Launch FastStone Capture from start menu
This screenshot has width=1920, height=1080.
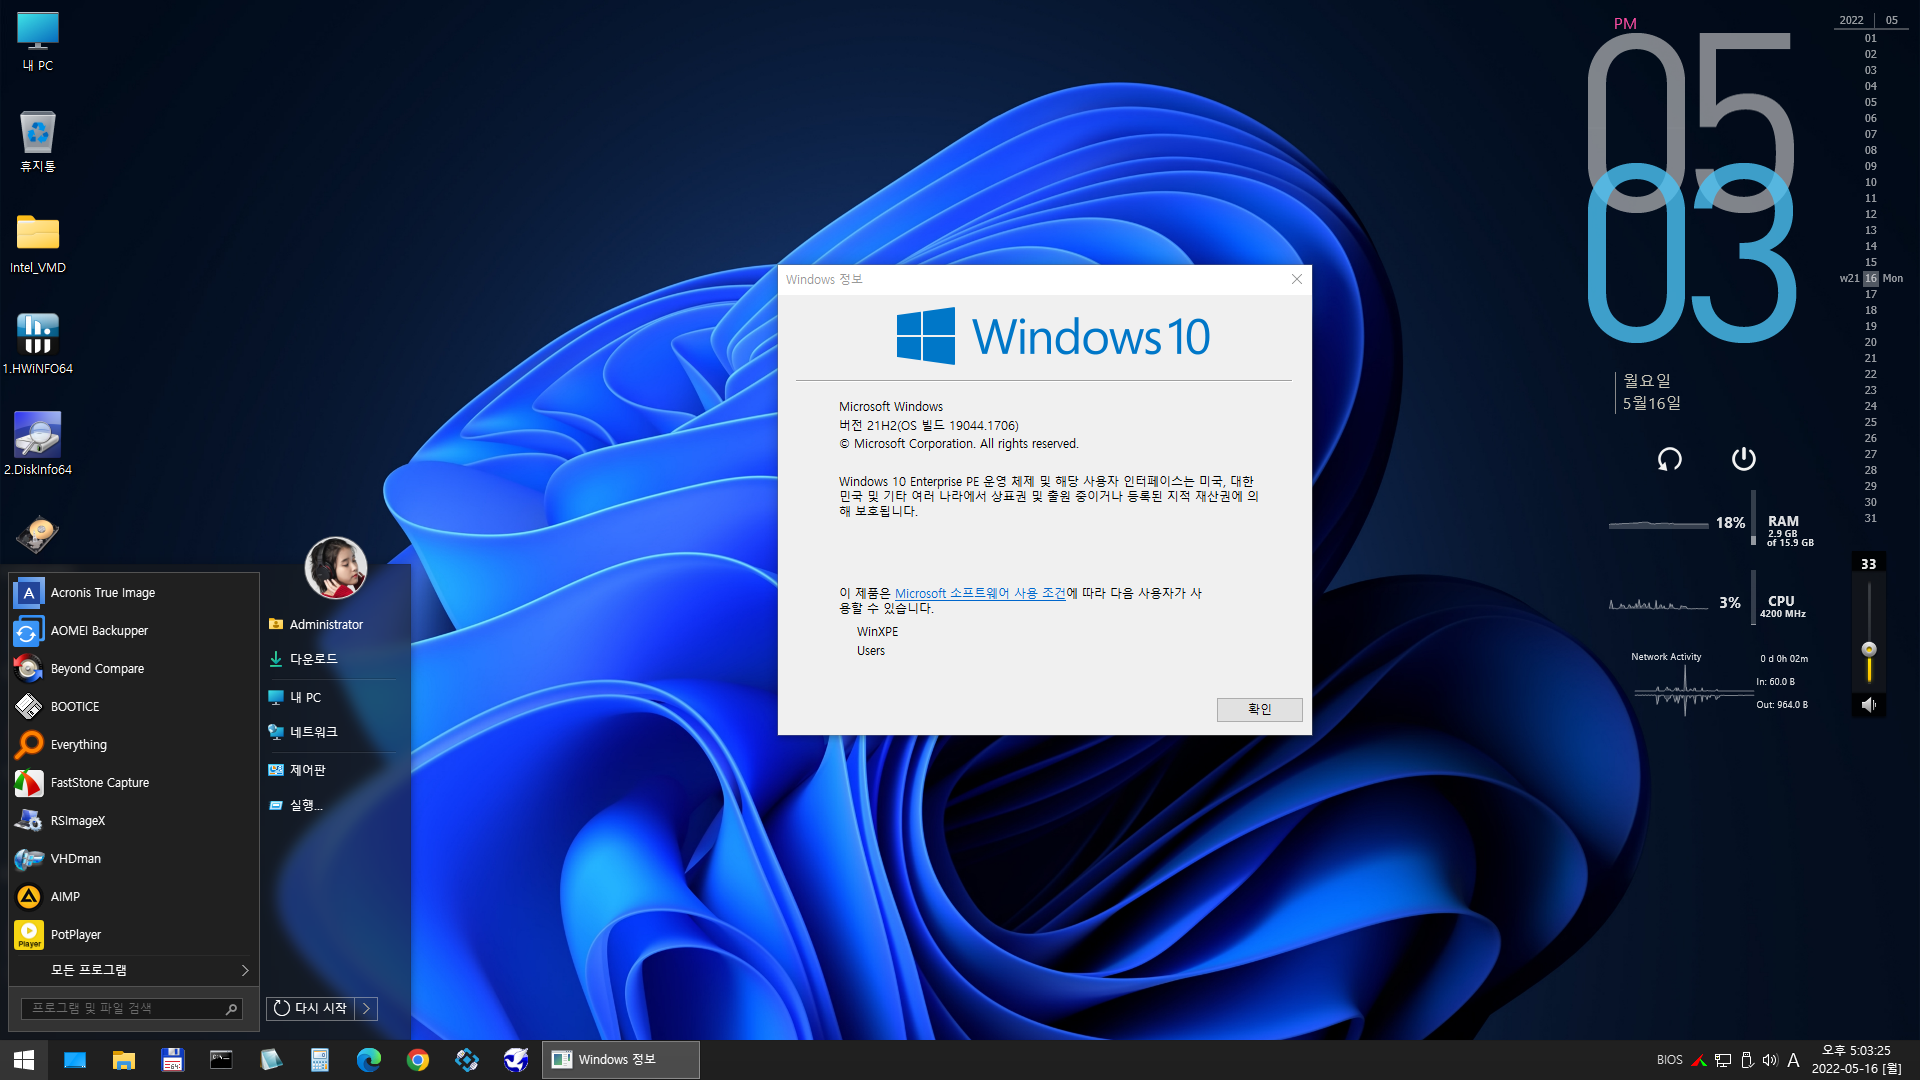(x=133, y=783)
